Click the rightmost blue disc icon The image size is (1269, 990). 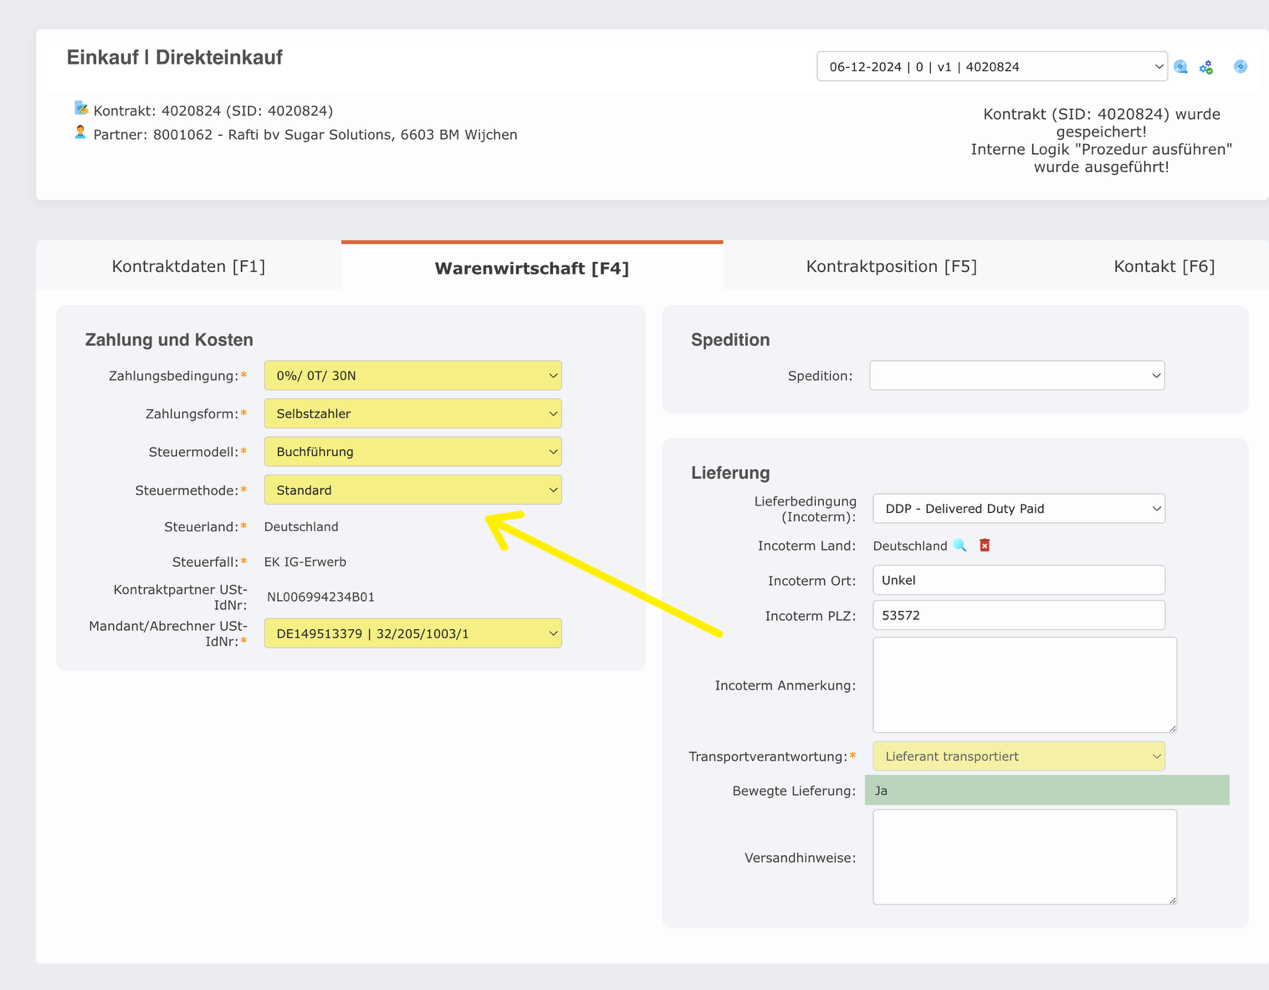1240,66
